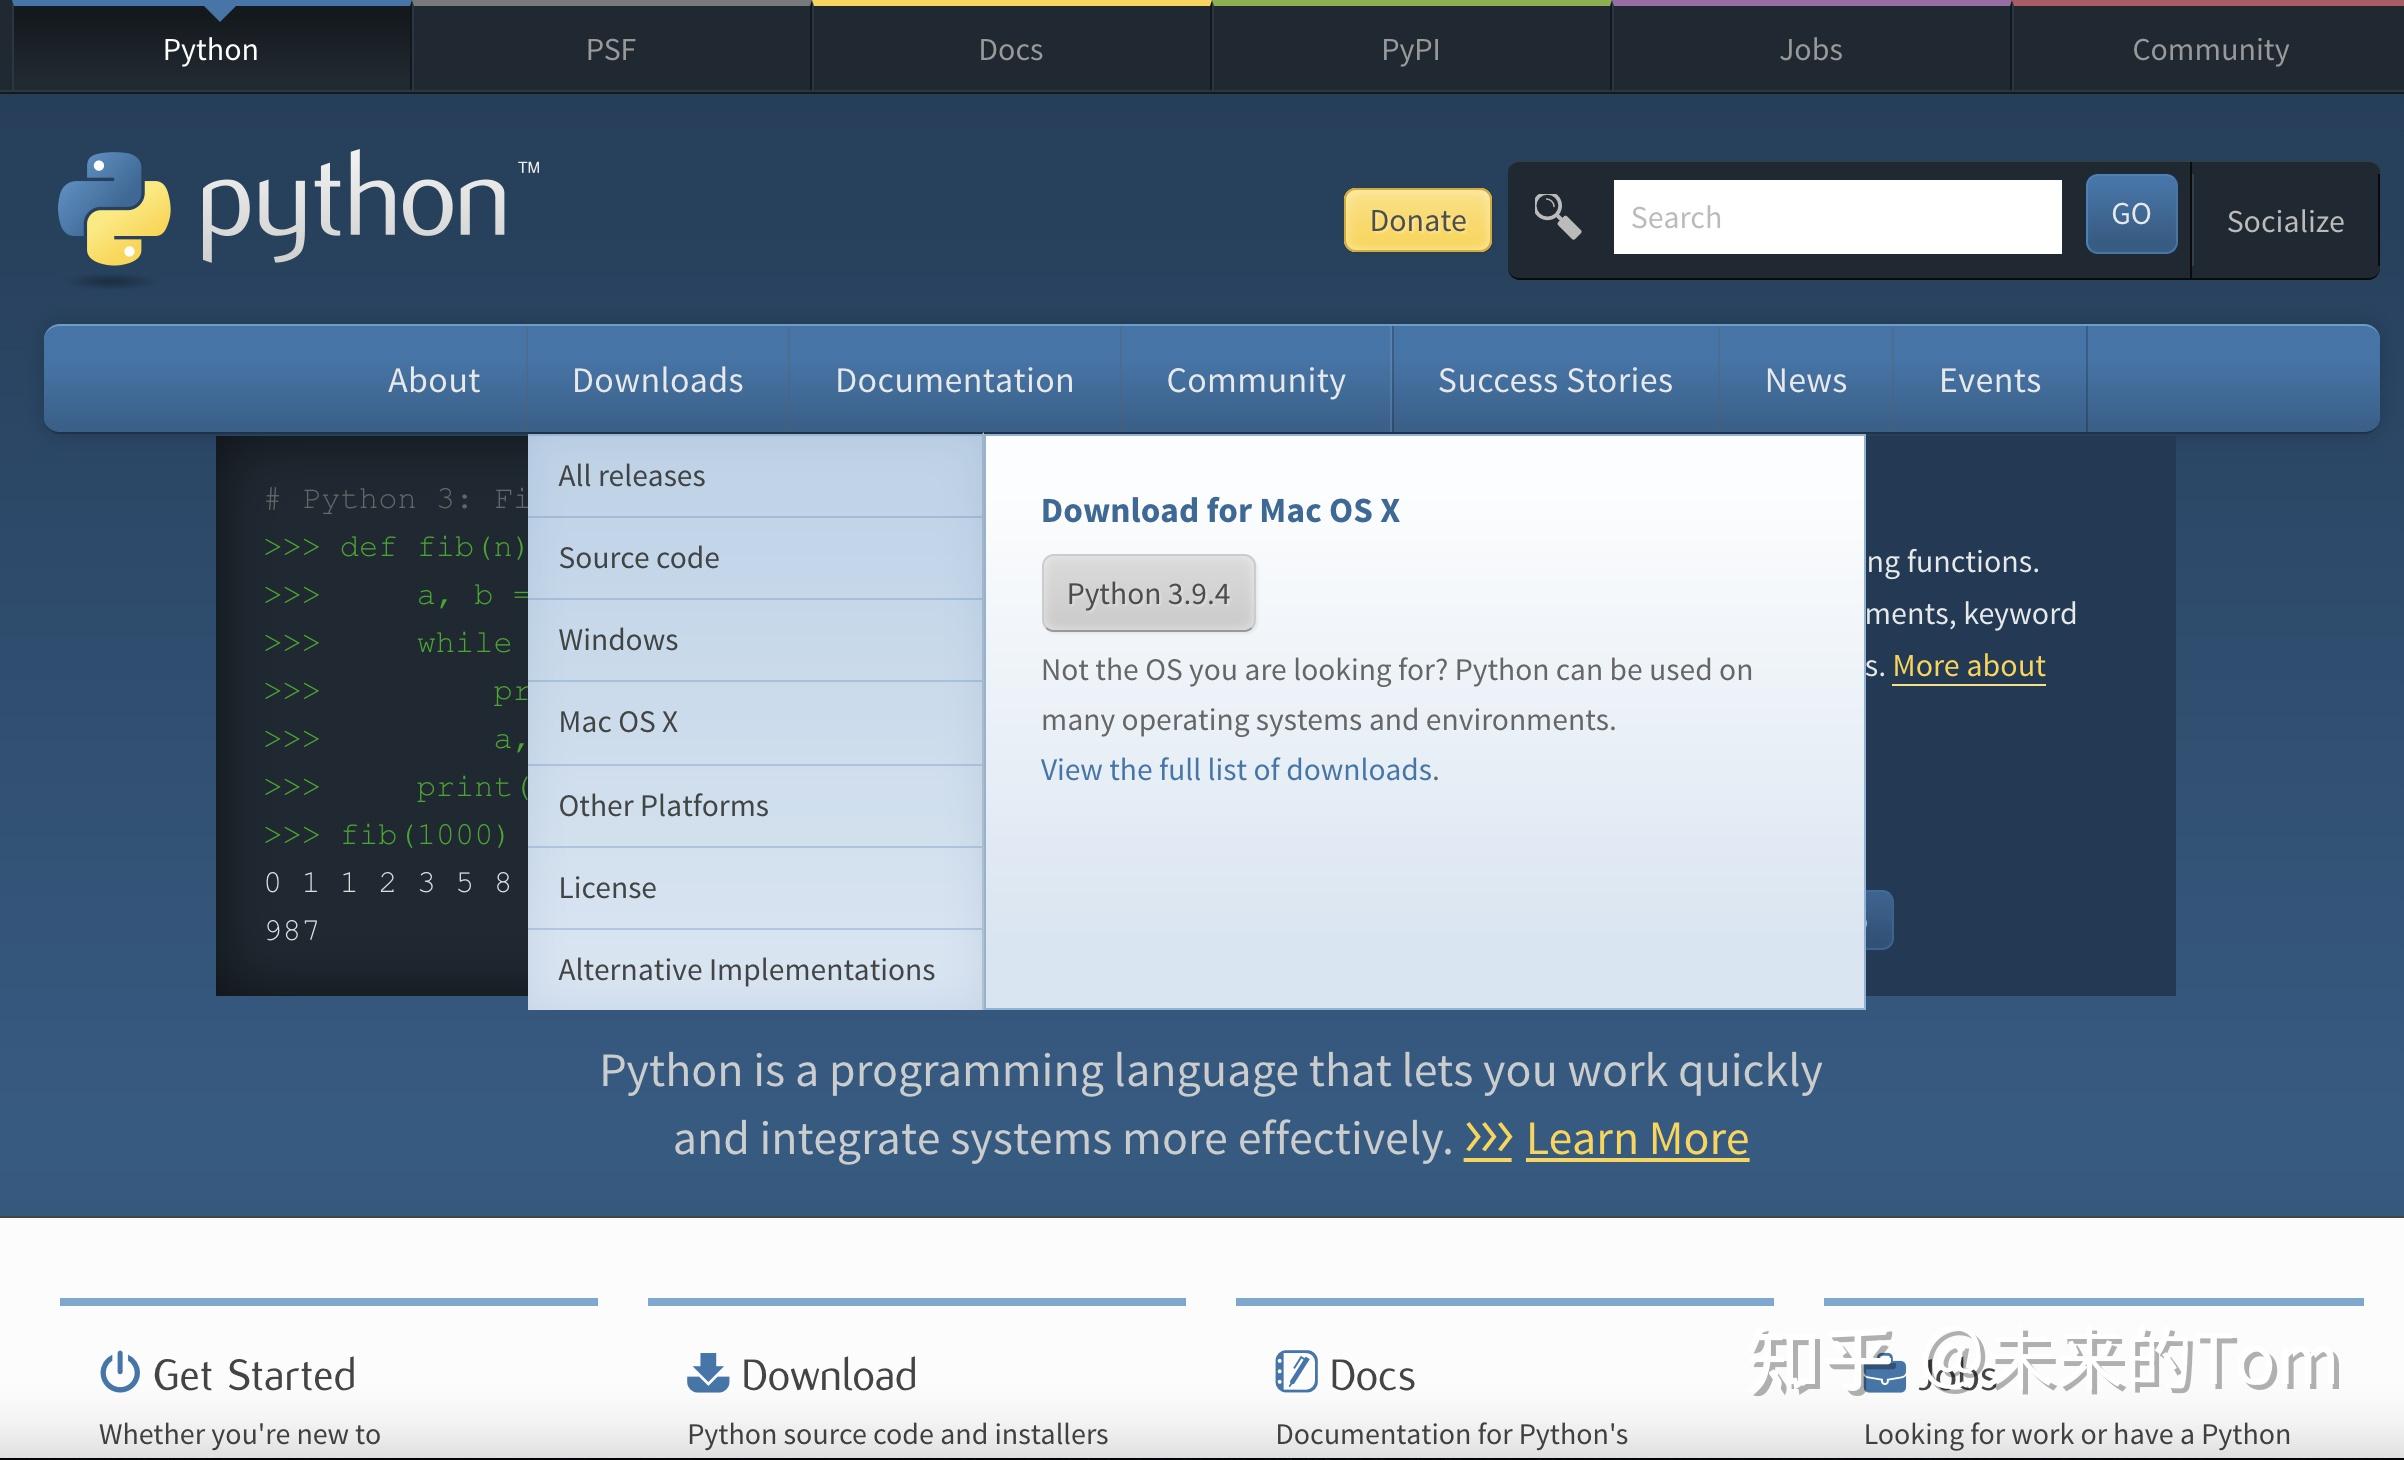Switch to the PSF tab
Viewport: 2404px width, 1460px height.
[x=610, y=48]
